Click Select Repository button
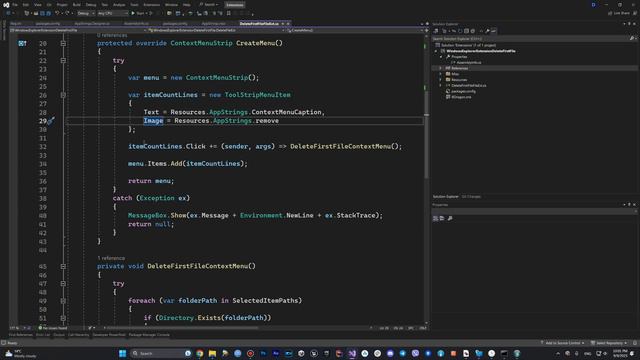 pos(608,343)
